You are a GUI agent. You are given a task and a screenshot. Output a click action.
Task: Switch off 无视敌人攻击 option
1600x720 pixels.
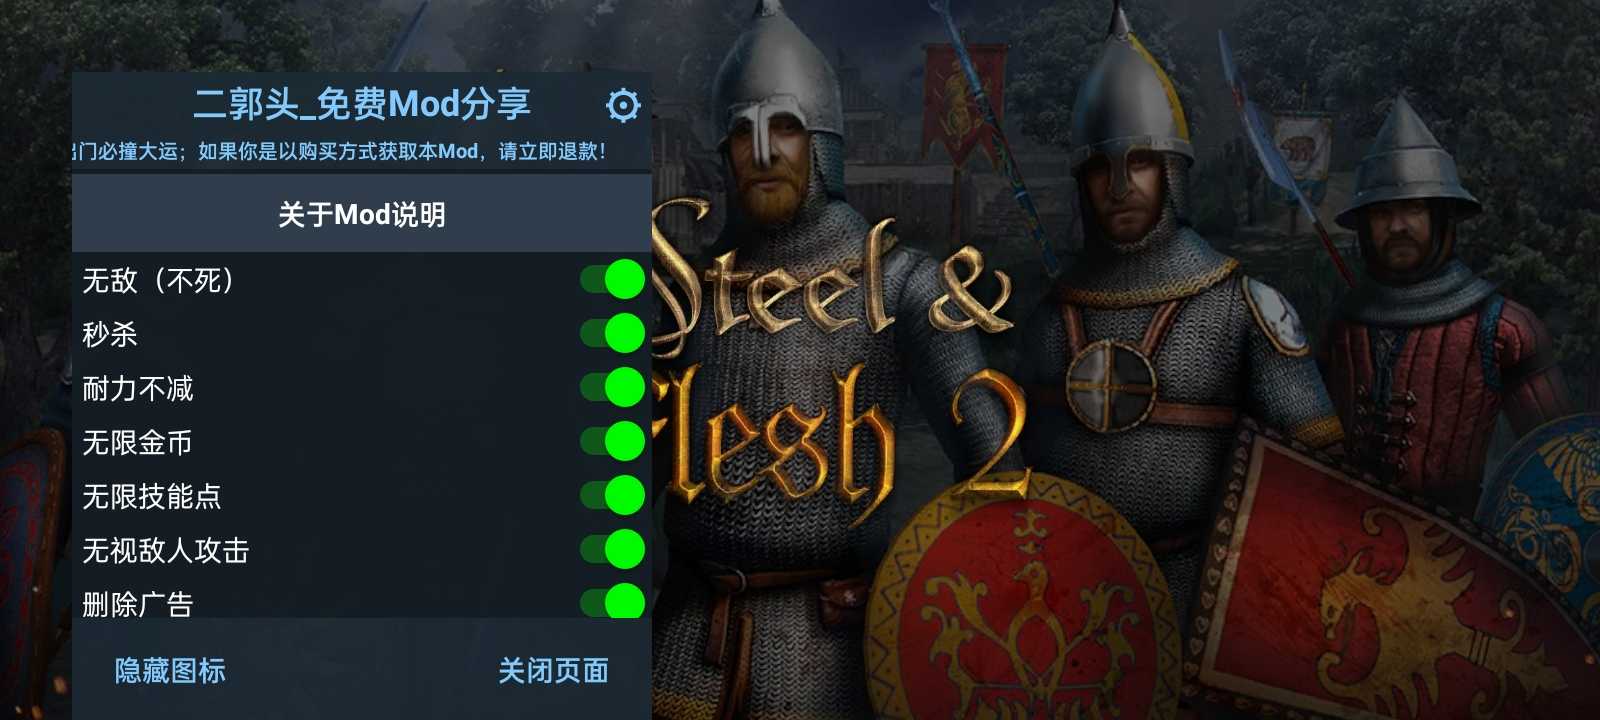pos(613,549)
